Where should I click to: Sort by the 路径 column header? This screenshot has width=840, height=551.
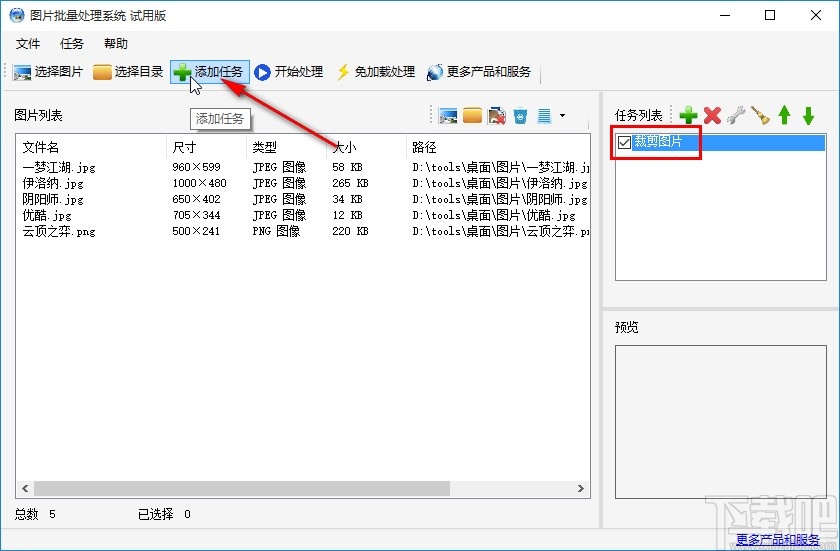pyautogui.click(x=424, y=147)
